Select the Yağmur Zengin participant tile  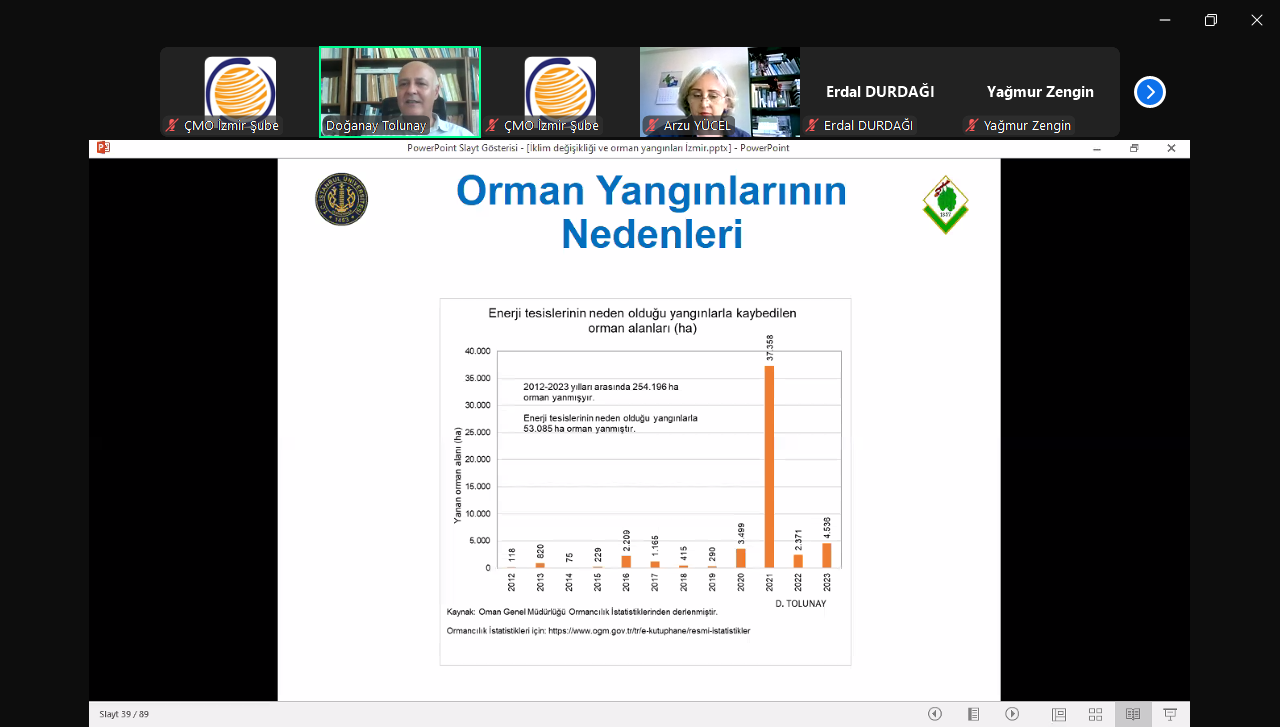tap(1039, 92)
